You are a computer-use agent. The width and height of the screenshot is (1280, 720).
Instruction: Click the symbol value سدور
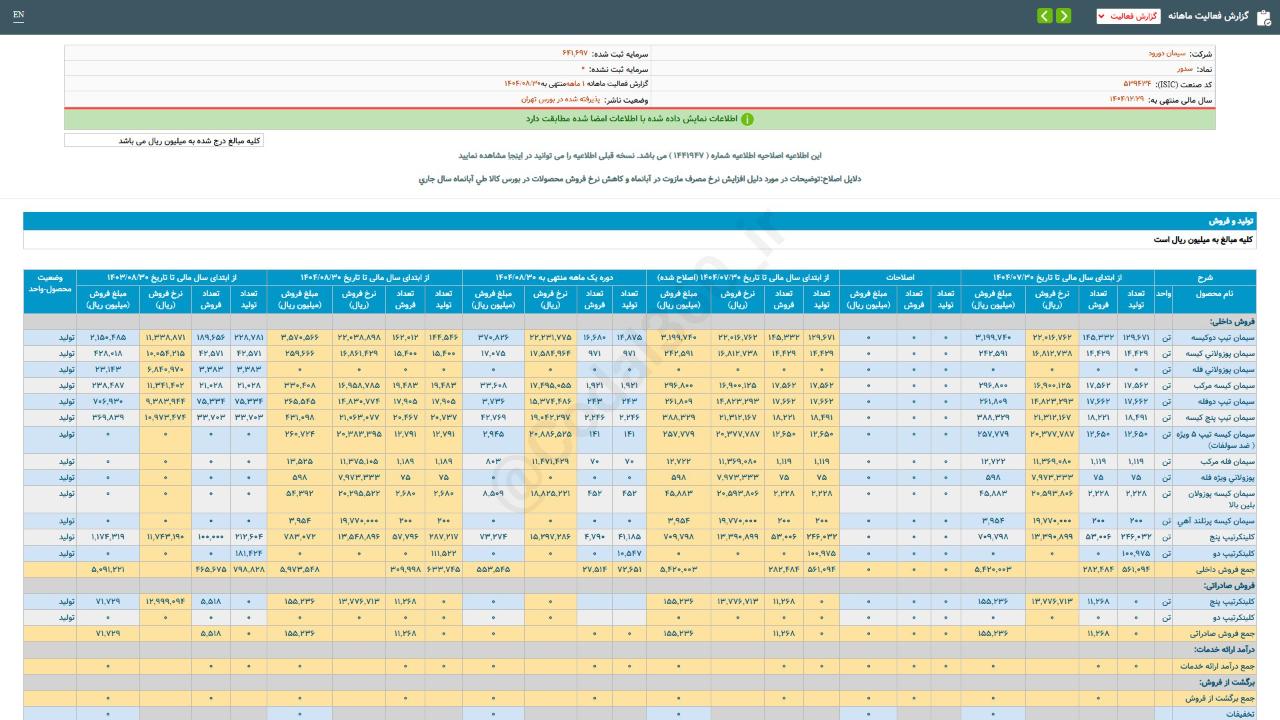coord(1178,69)
